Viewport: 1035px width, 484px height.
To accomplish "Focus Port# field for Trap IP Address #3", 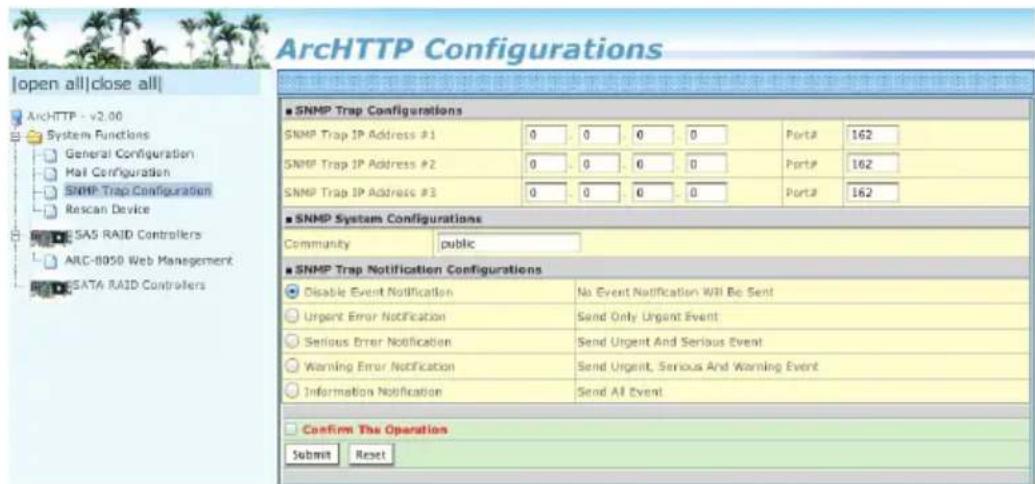I will click(871, 192).
